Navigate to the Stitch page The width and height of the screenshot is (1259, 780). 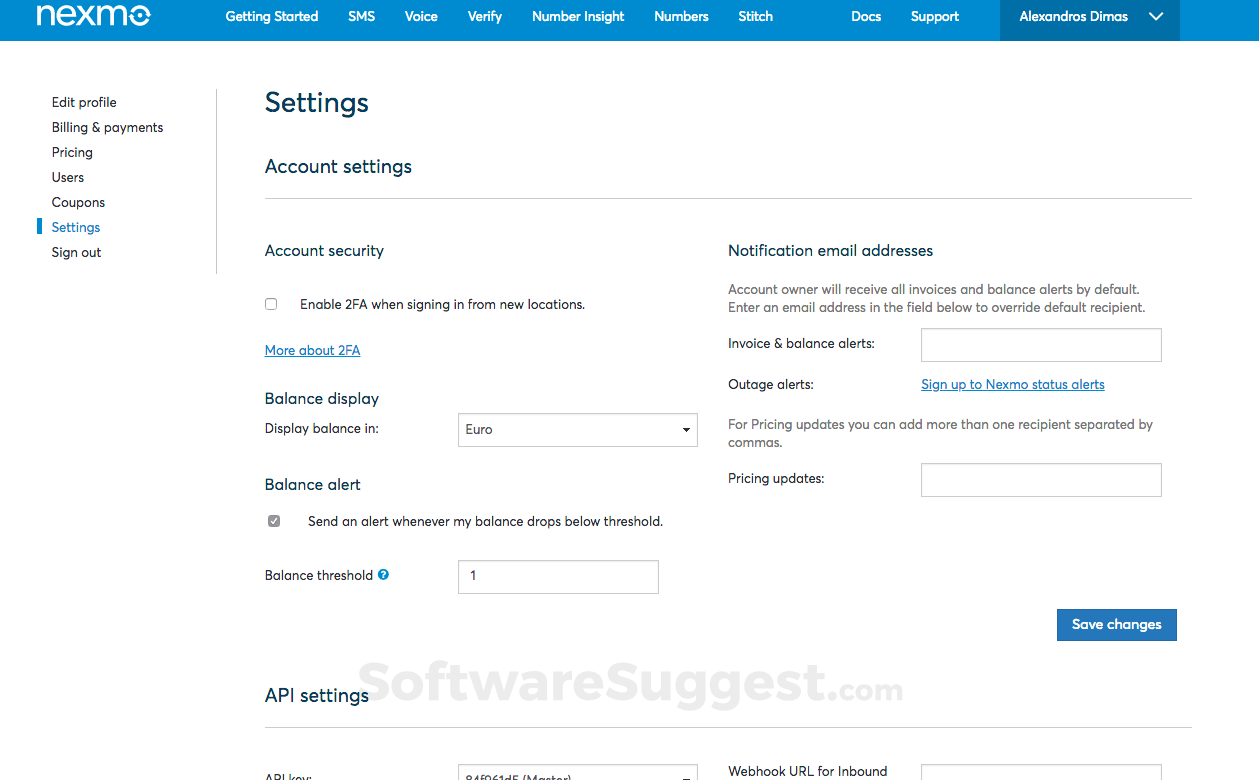coord(755,16)
